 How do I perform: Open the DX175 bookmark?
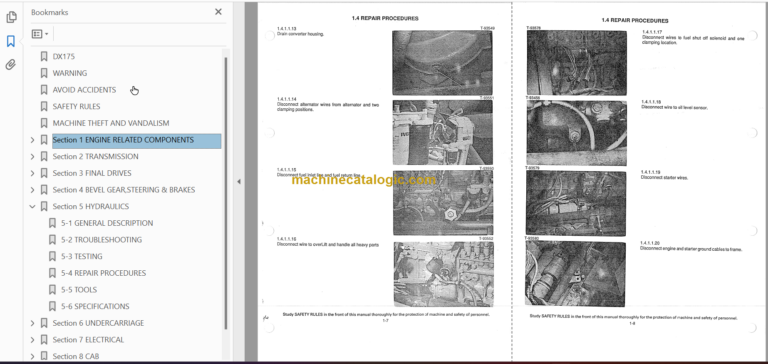(64, 56)
